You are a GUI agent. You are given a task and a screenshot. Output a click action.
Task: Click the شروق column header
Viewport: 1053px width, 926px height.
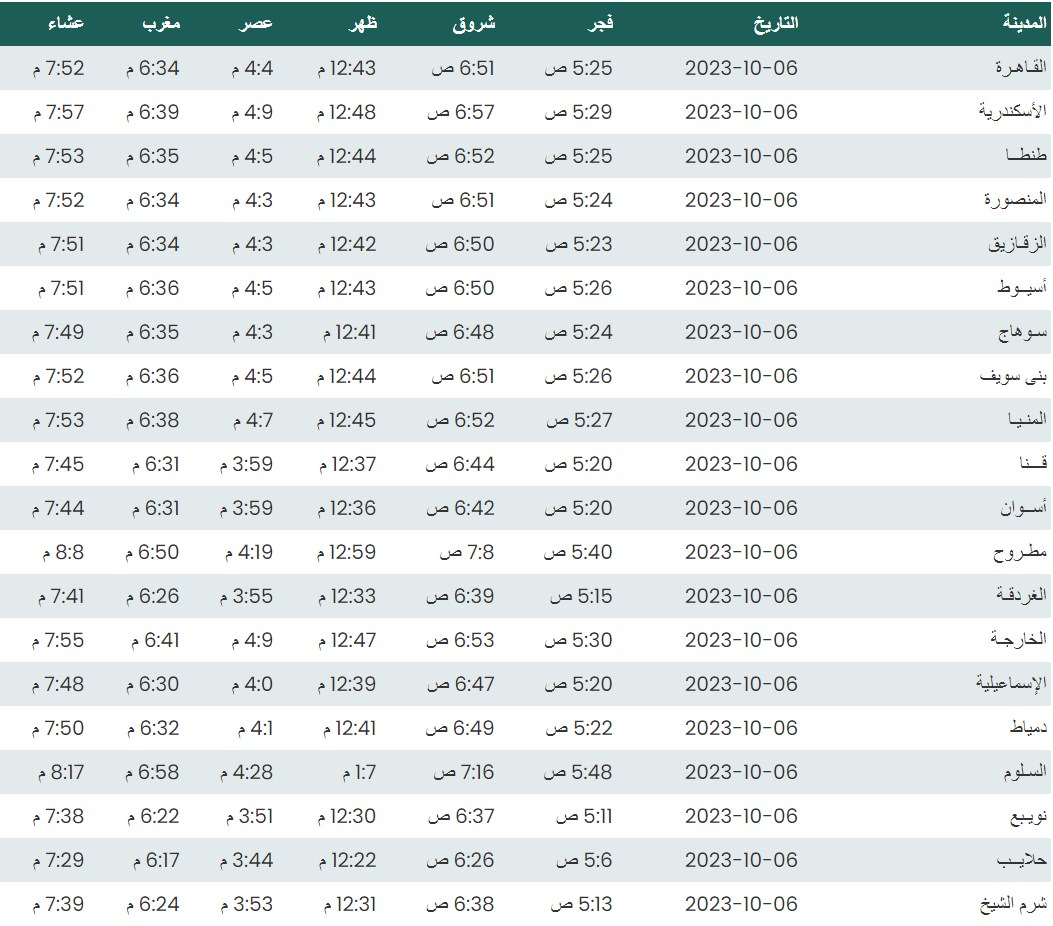click(x=474, y=23)
